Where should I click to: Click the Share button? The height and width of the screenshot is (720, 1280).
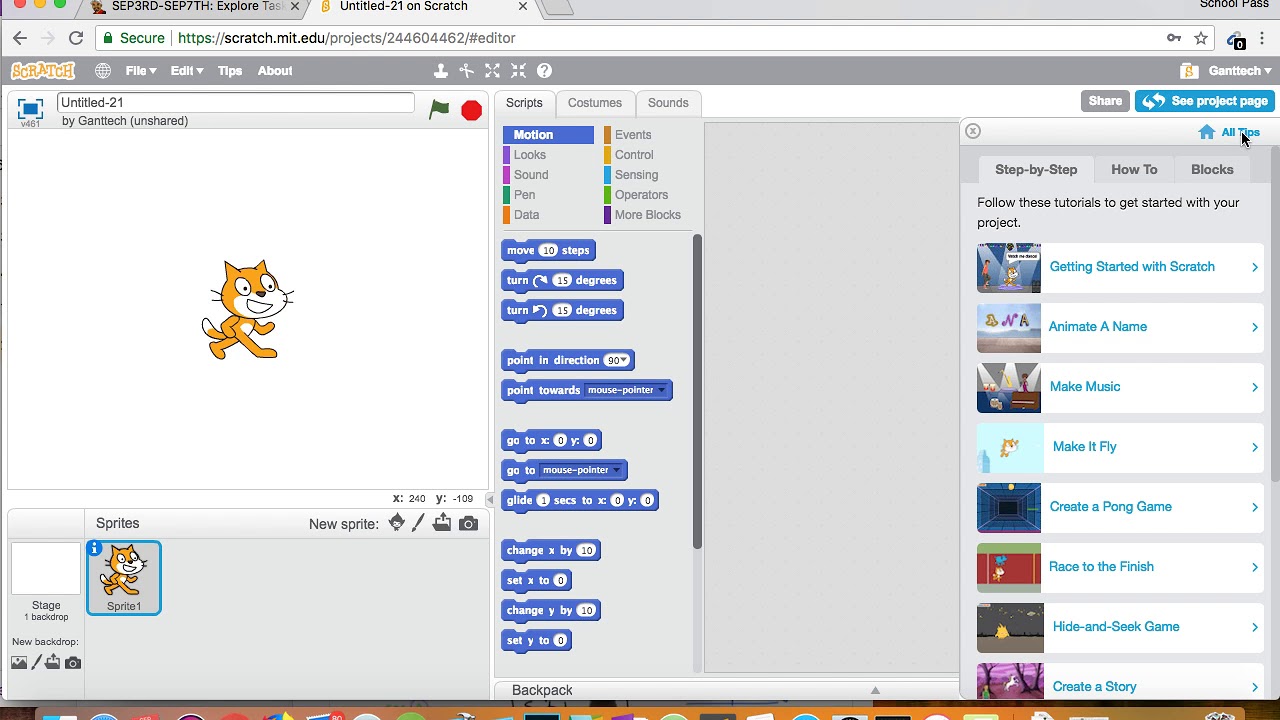coord(1105,101)
